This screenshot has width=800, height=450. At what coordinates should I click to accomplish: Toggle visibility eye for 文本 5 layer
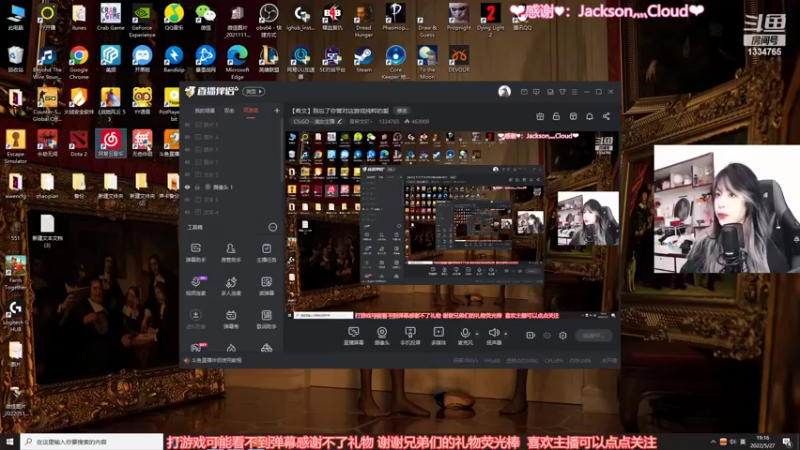tap(187, 174)
